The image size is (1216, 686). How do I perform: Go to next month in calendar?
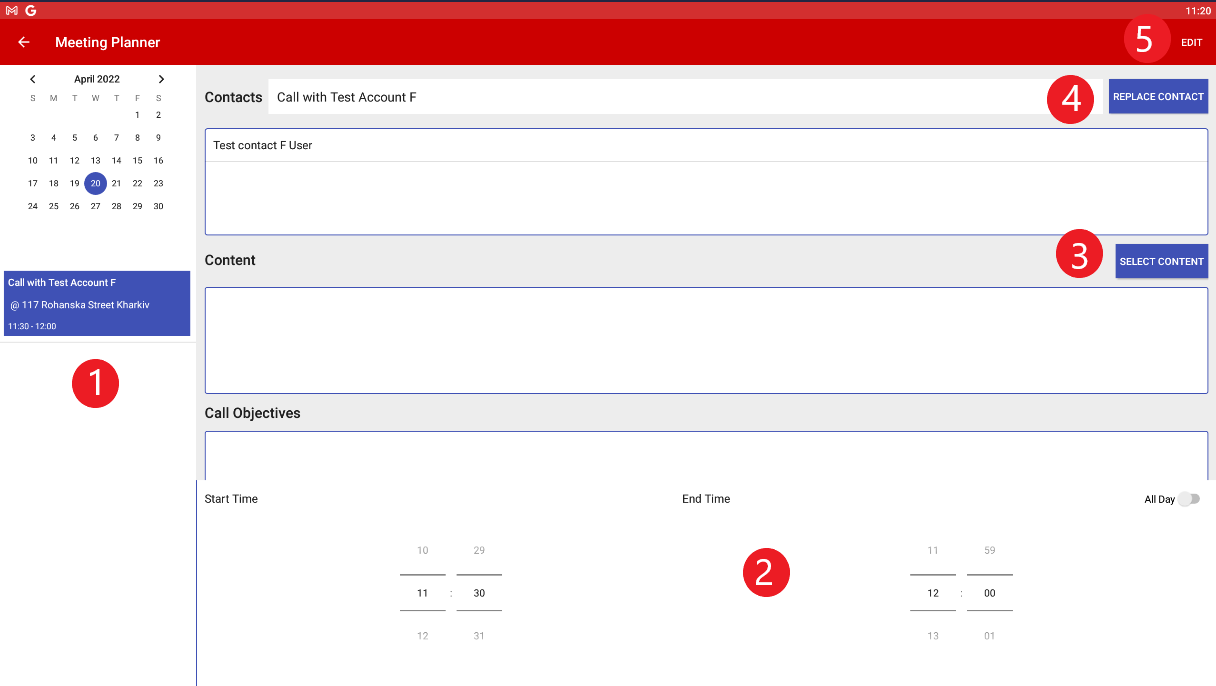[x=161, y=79]
